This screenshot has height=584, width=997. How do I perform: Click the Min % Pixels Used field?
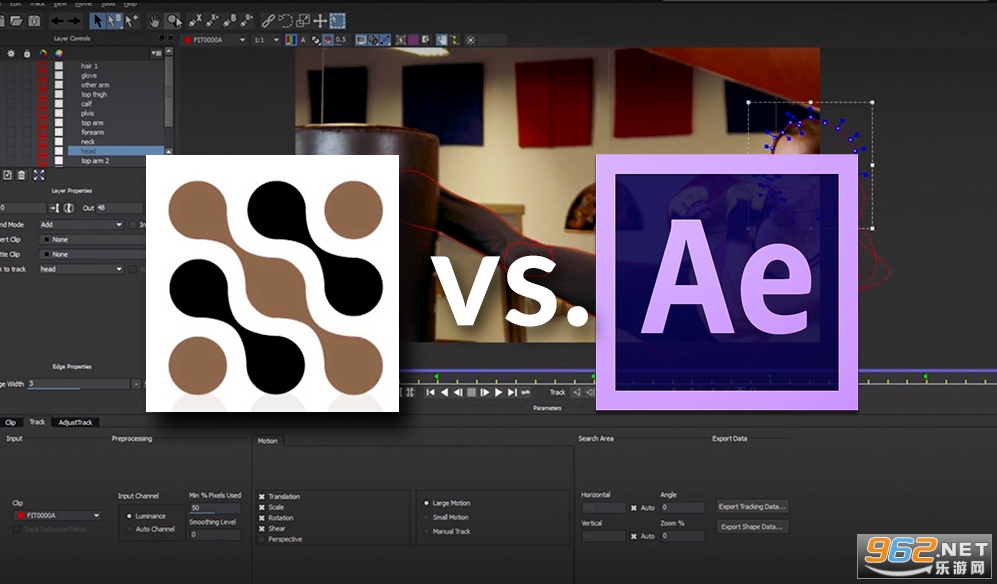click(x=215, y=508)
